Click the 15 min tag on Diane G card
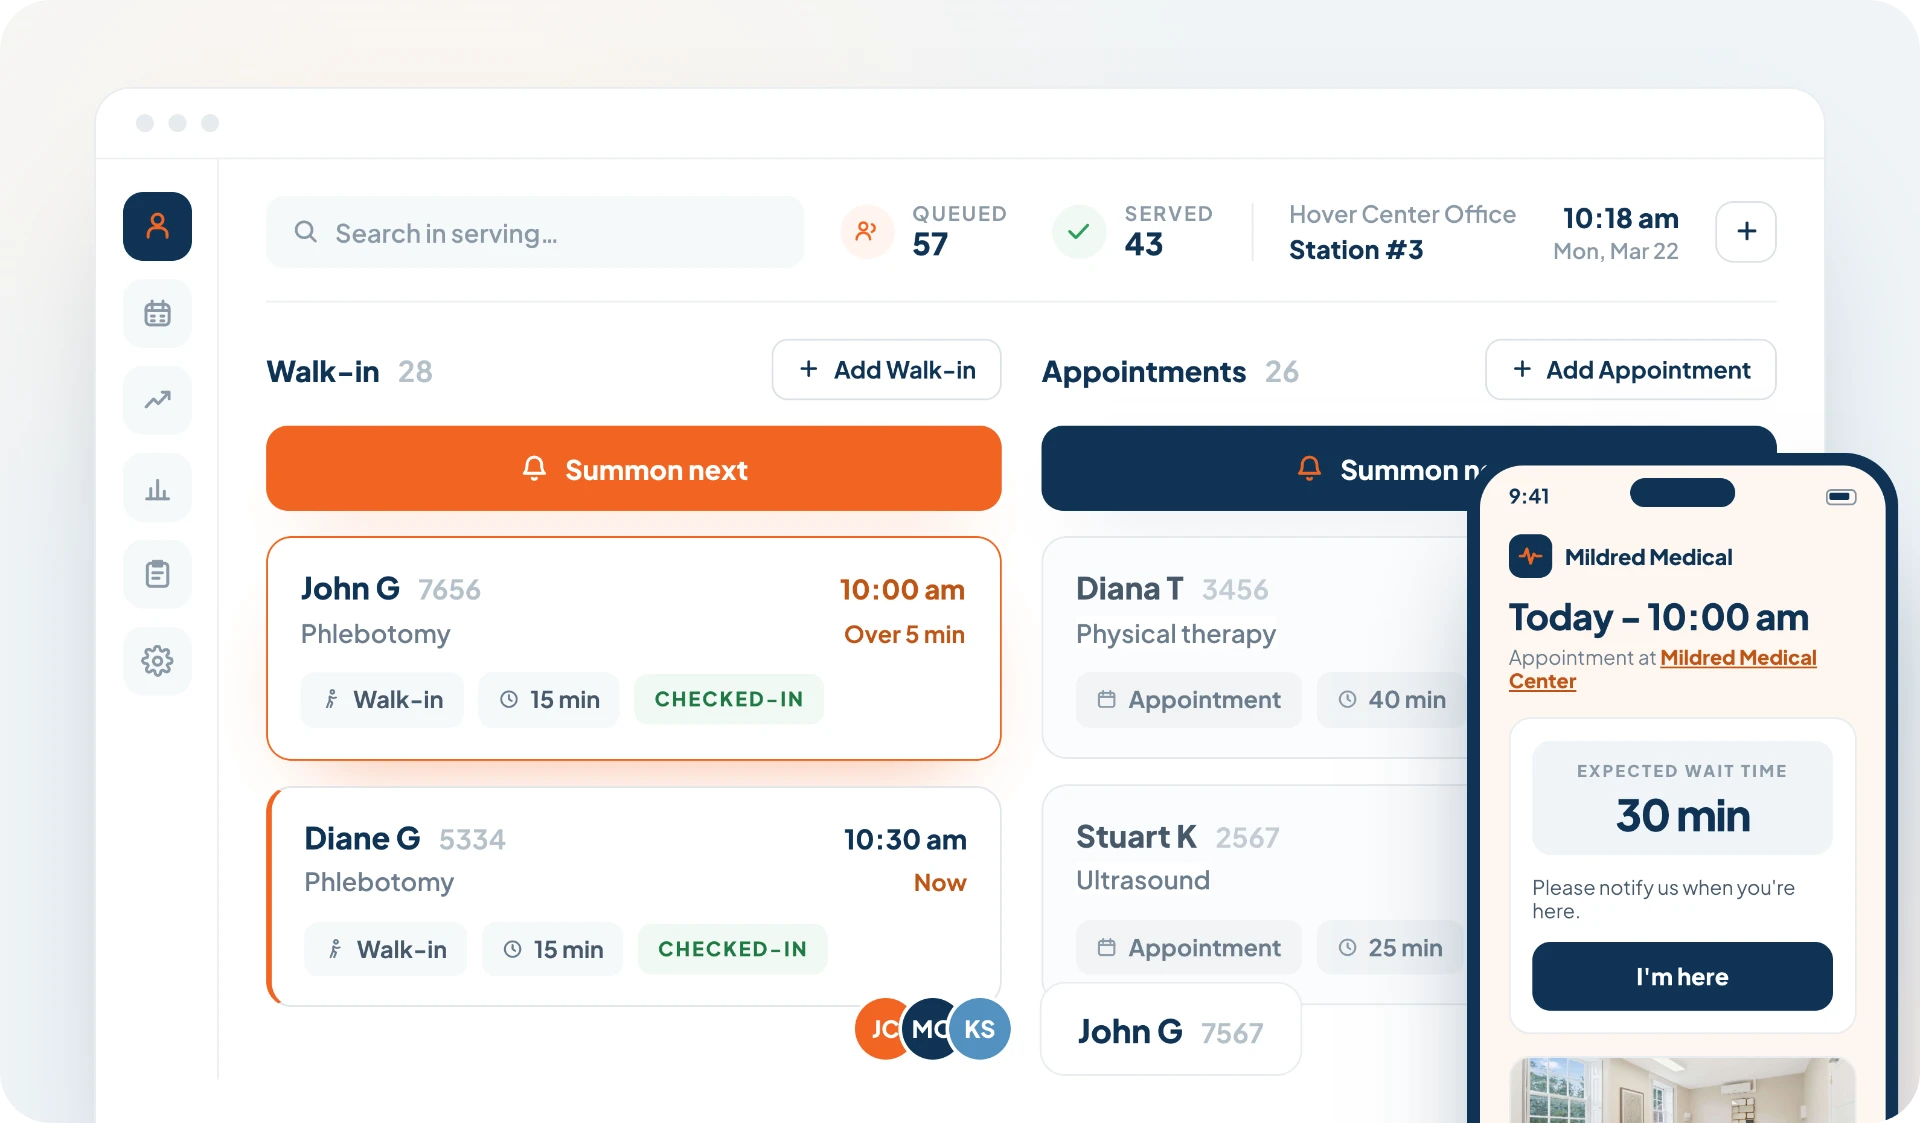The width and height of the screenshot is (1920, 1123). click(552, 949)
